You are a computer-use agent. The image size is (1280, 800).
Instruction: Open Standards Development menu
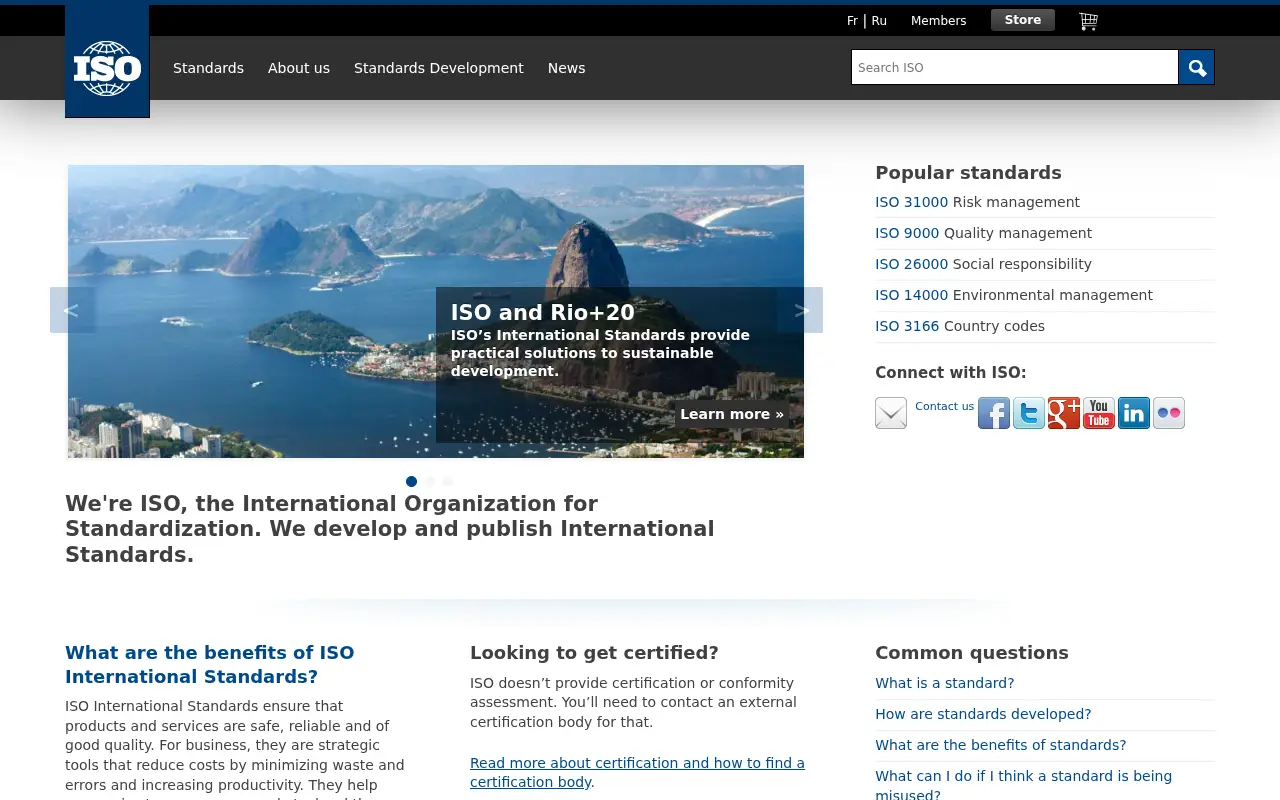(439, 68)
